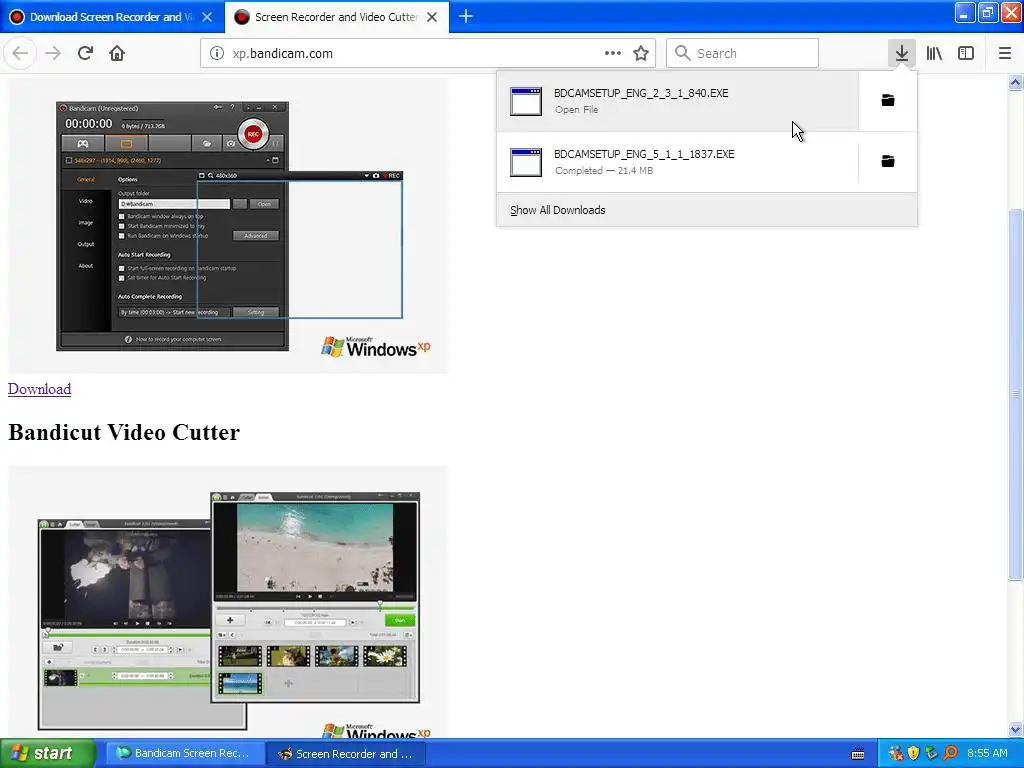Click the 8:55 AM taskbar clock
1024x768 pixels.
coord(987,753)
